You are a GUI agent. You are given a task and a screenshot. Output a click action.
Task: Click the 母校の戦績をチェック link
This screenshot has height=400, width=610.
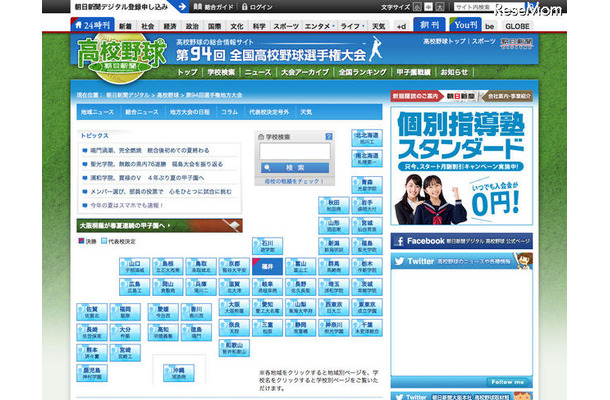pyautogui.click(x=294, y=181)
